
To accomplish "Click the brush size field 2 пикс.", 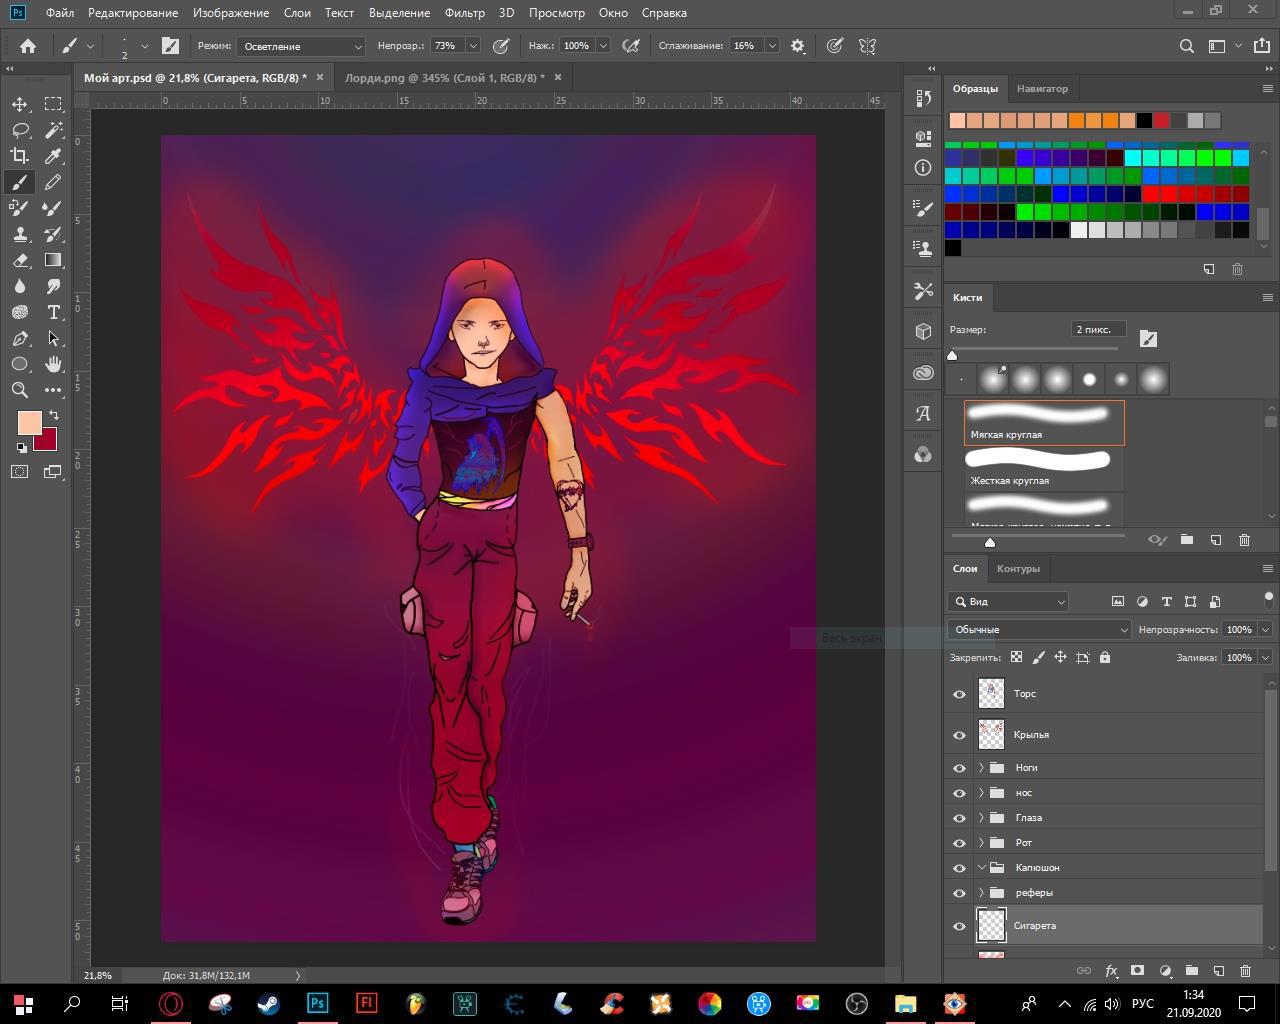I will point(1097,330).
